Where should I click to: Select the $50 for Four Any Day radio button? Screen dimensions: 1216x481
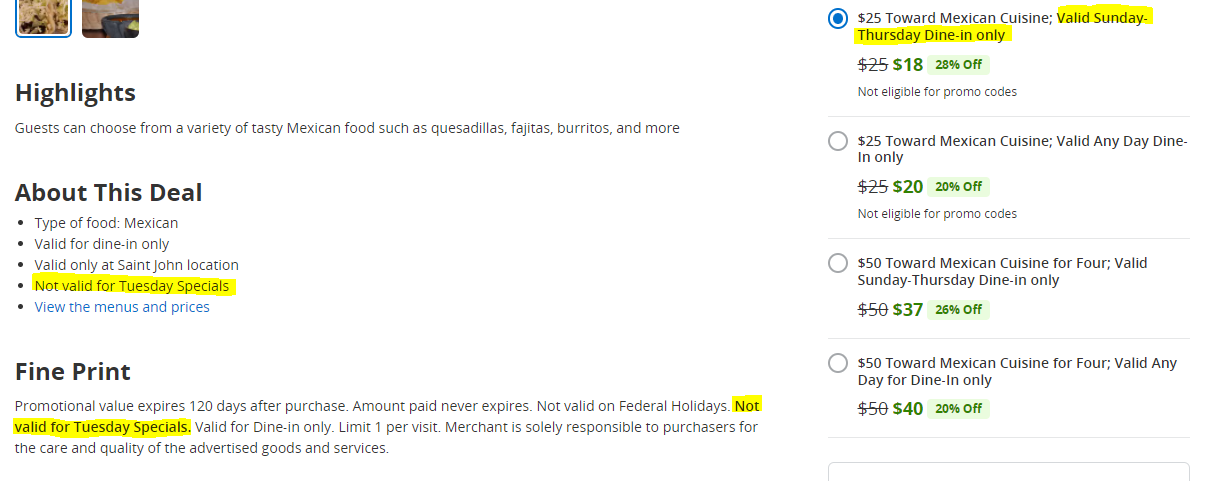click(838, 363)
